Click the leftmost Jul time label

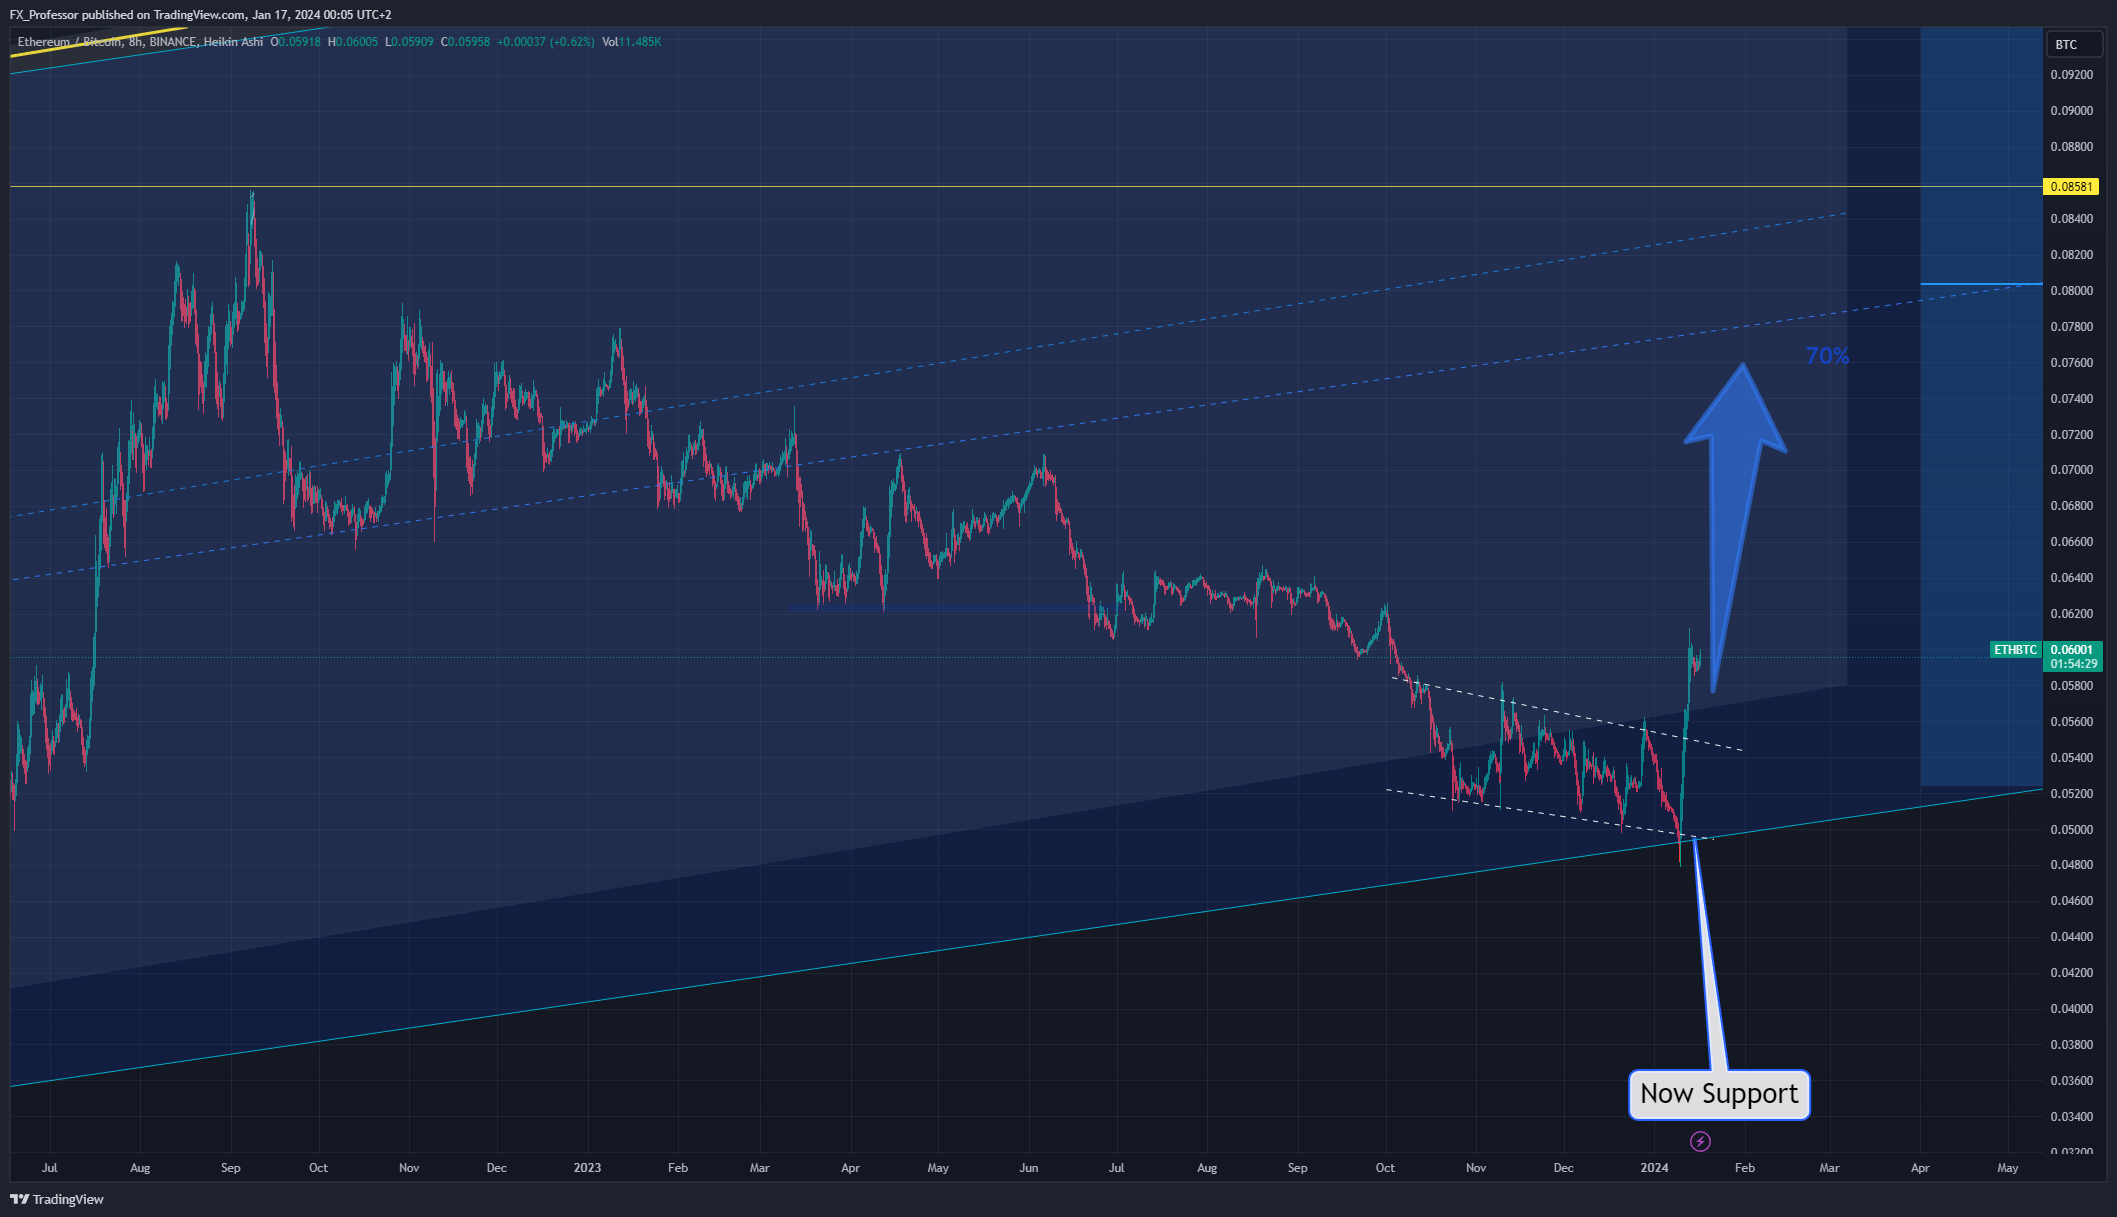(x=50, y=1168)
